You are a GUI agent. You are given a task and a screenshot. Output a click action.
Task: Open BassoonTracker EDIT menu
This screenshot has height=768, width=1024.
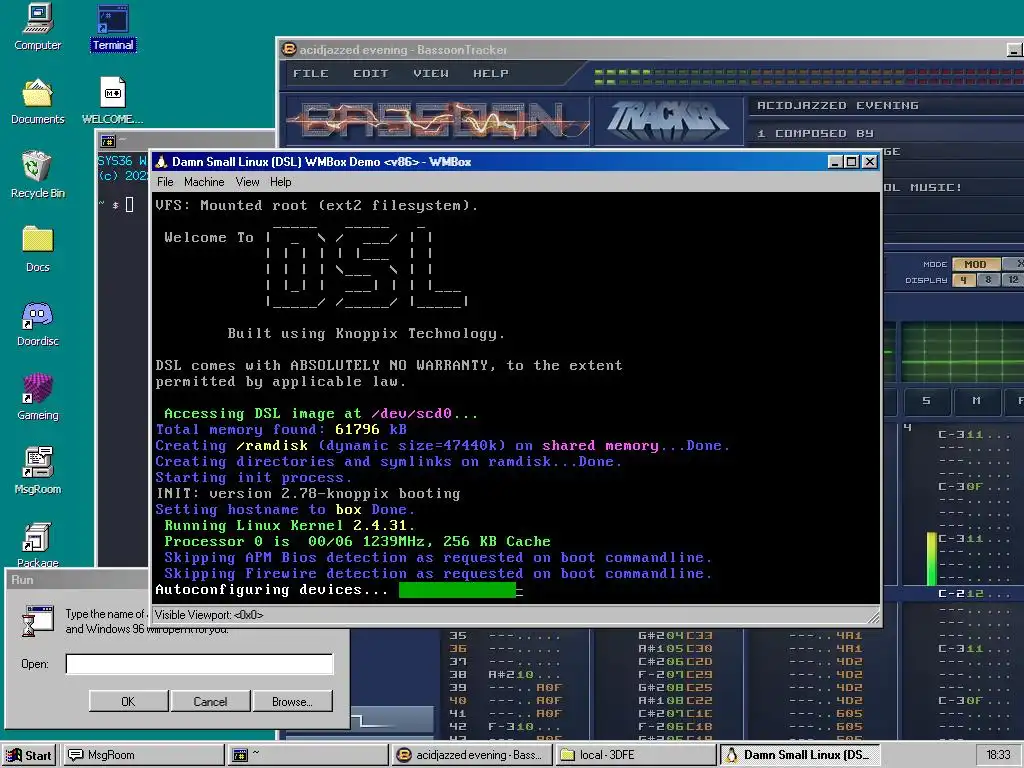(x=370, y=73)
